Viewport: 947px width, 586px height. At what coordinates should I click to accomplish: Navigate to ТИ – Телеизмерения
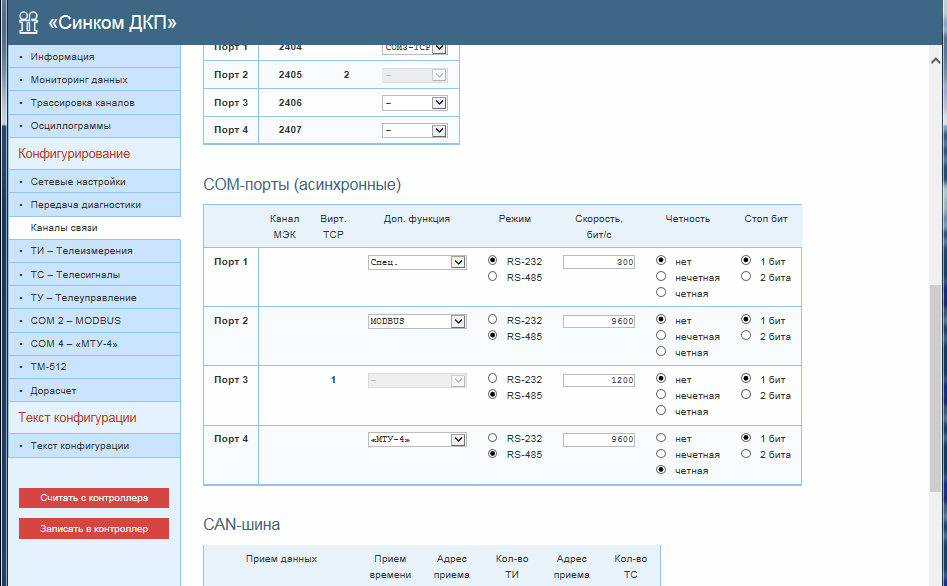pyautogui.click(x=81, y=251)
